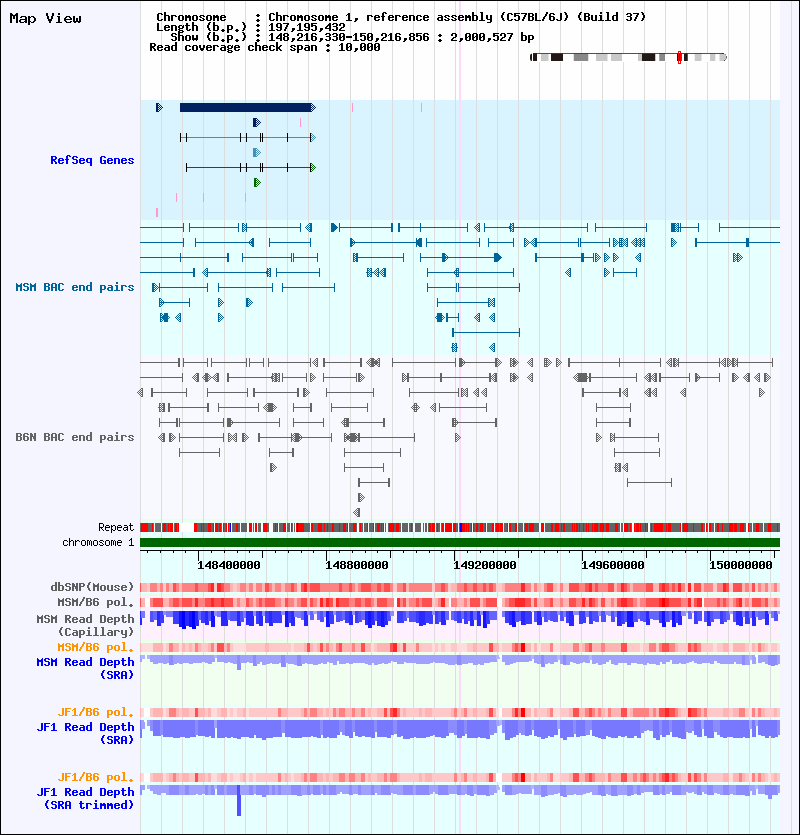Click the dbSNP(Mouse) density heat bar

pyautogui.click(x=460, y=587)
